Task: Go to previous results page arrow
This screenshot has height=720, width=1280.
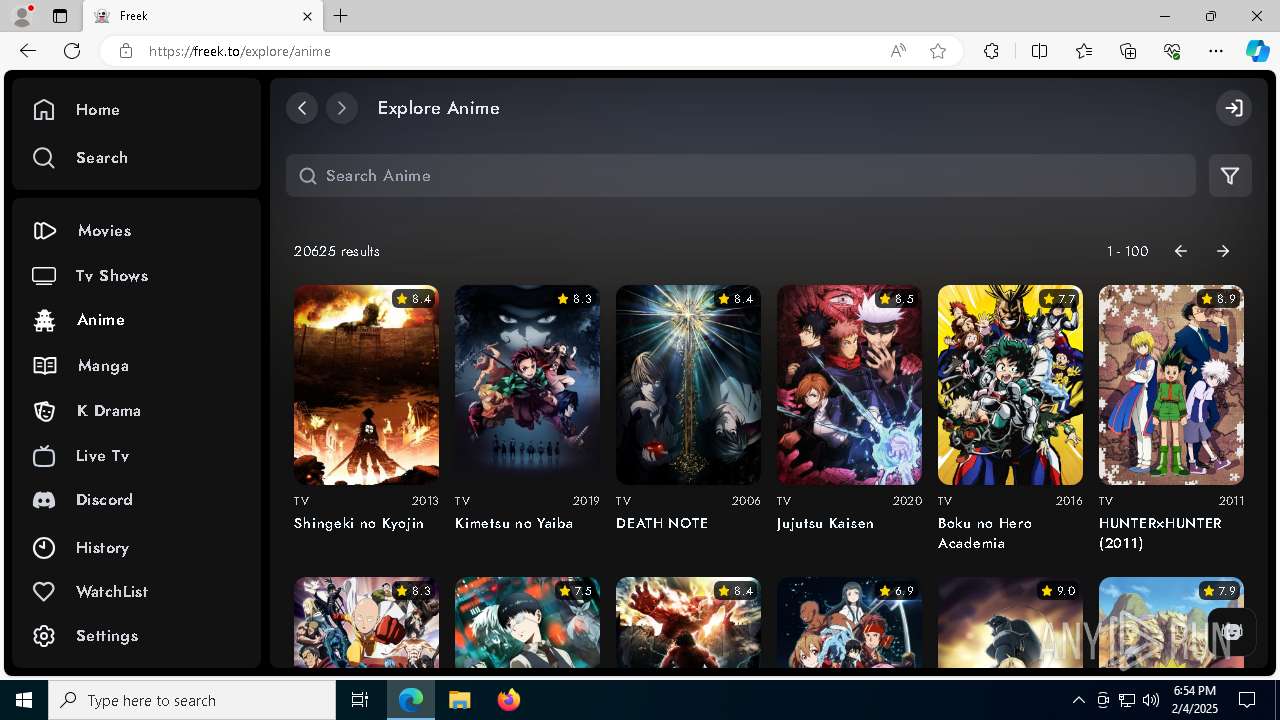Action: click(1181, 251)
